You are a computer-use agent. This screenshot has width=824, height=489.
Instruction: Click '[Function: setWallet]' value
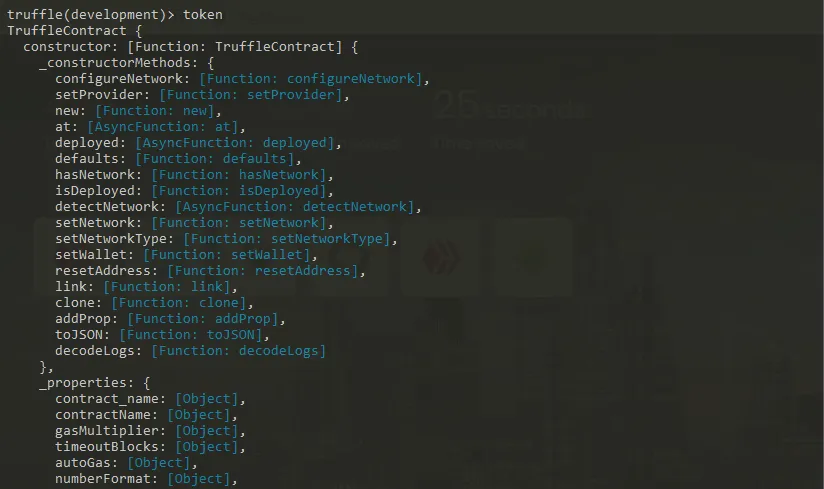pos(227,255)
